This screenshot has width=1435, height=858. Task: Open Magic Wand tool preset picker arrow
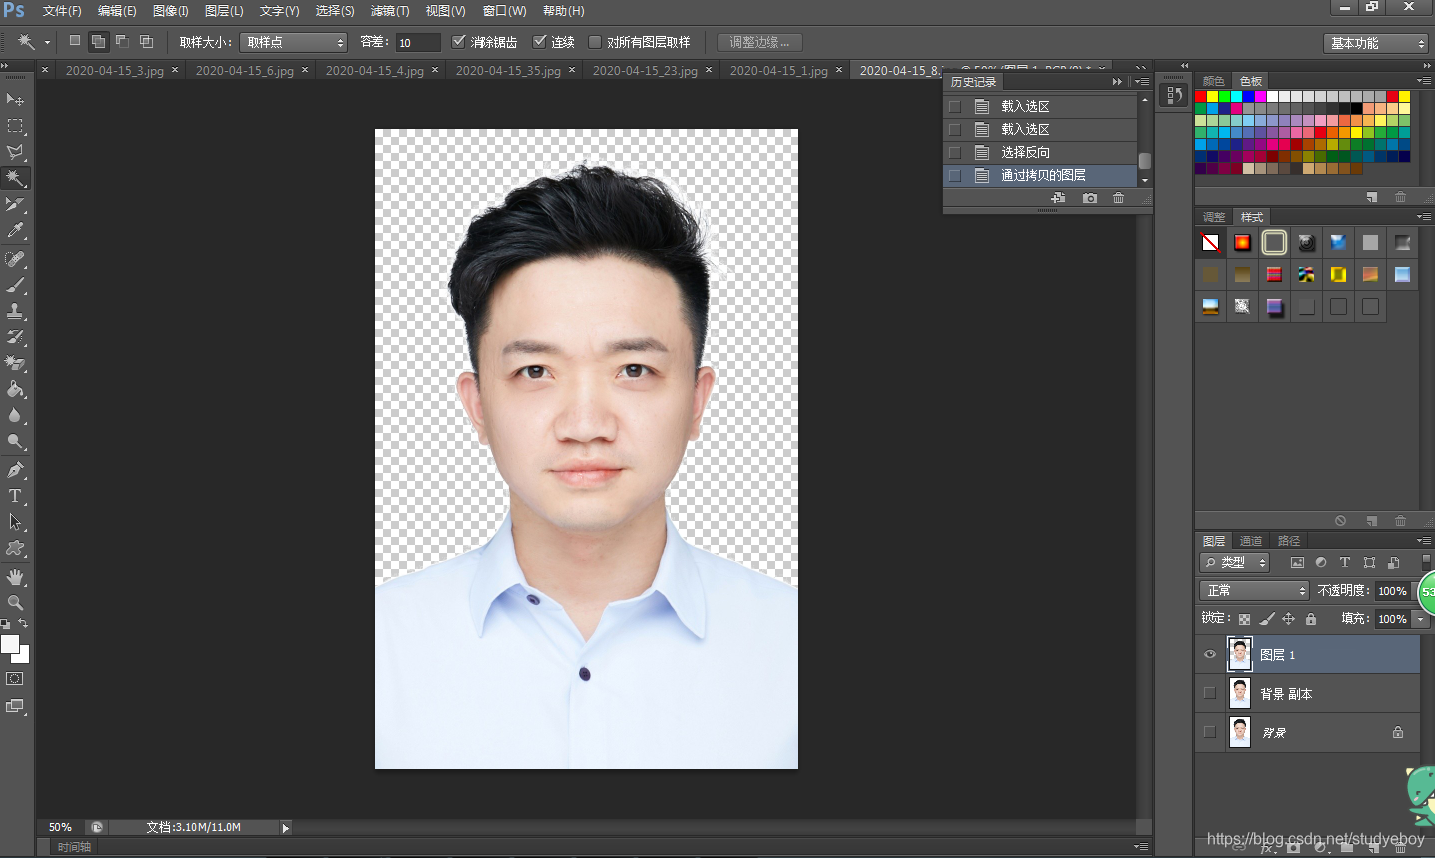[47, 42]
